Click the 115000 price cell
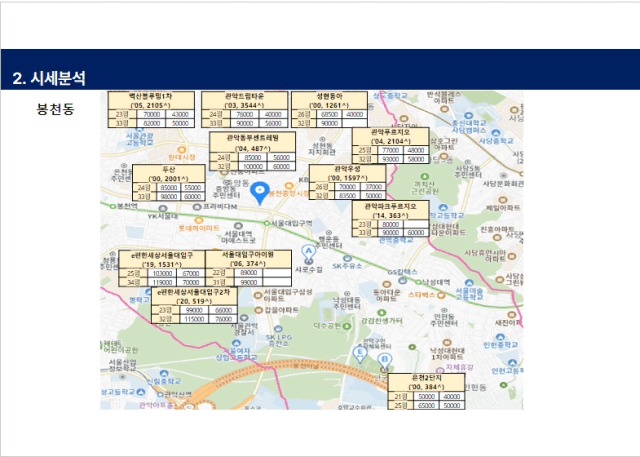This screenshot has width=640, height=457. pyautogui.click(x=194, y=319)
